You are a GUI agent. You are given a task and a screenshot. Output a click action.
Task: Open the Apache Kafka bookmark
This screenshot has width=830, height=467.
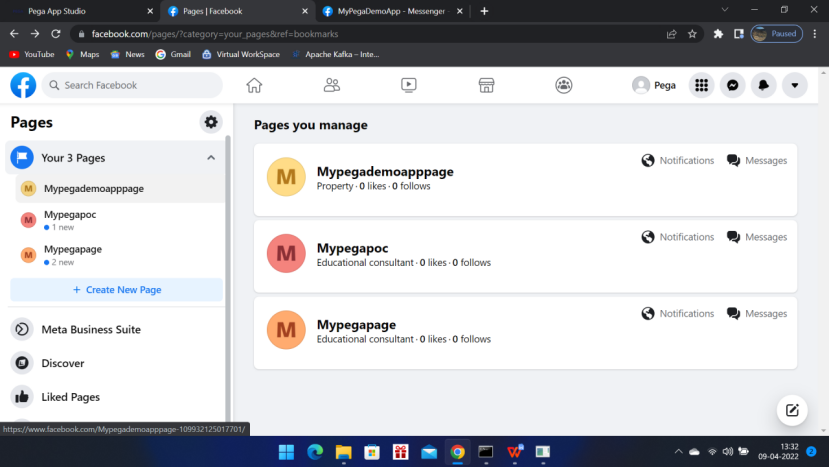[x=336, y=55]
